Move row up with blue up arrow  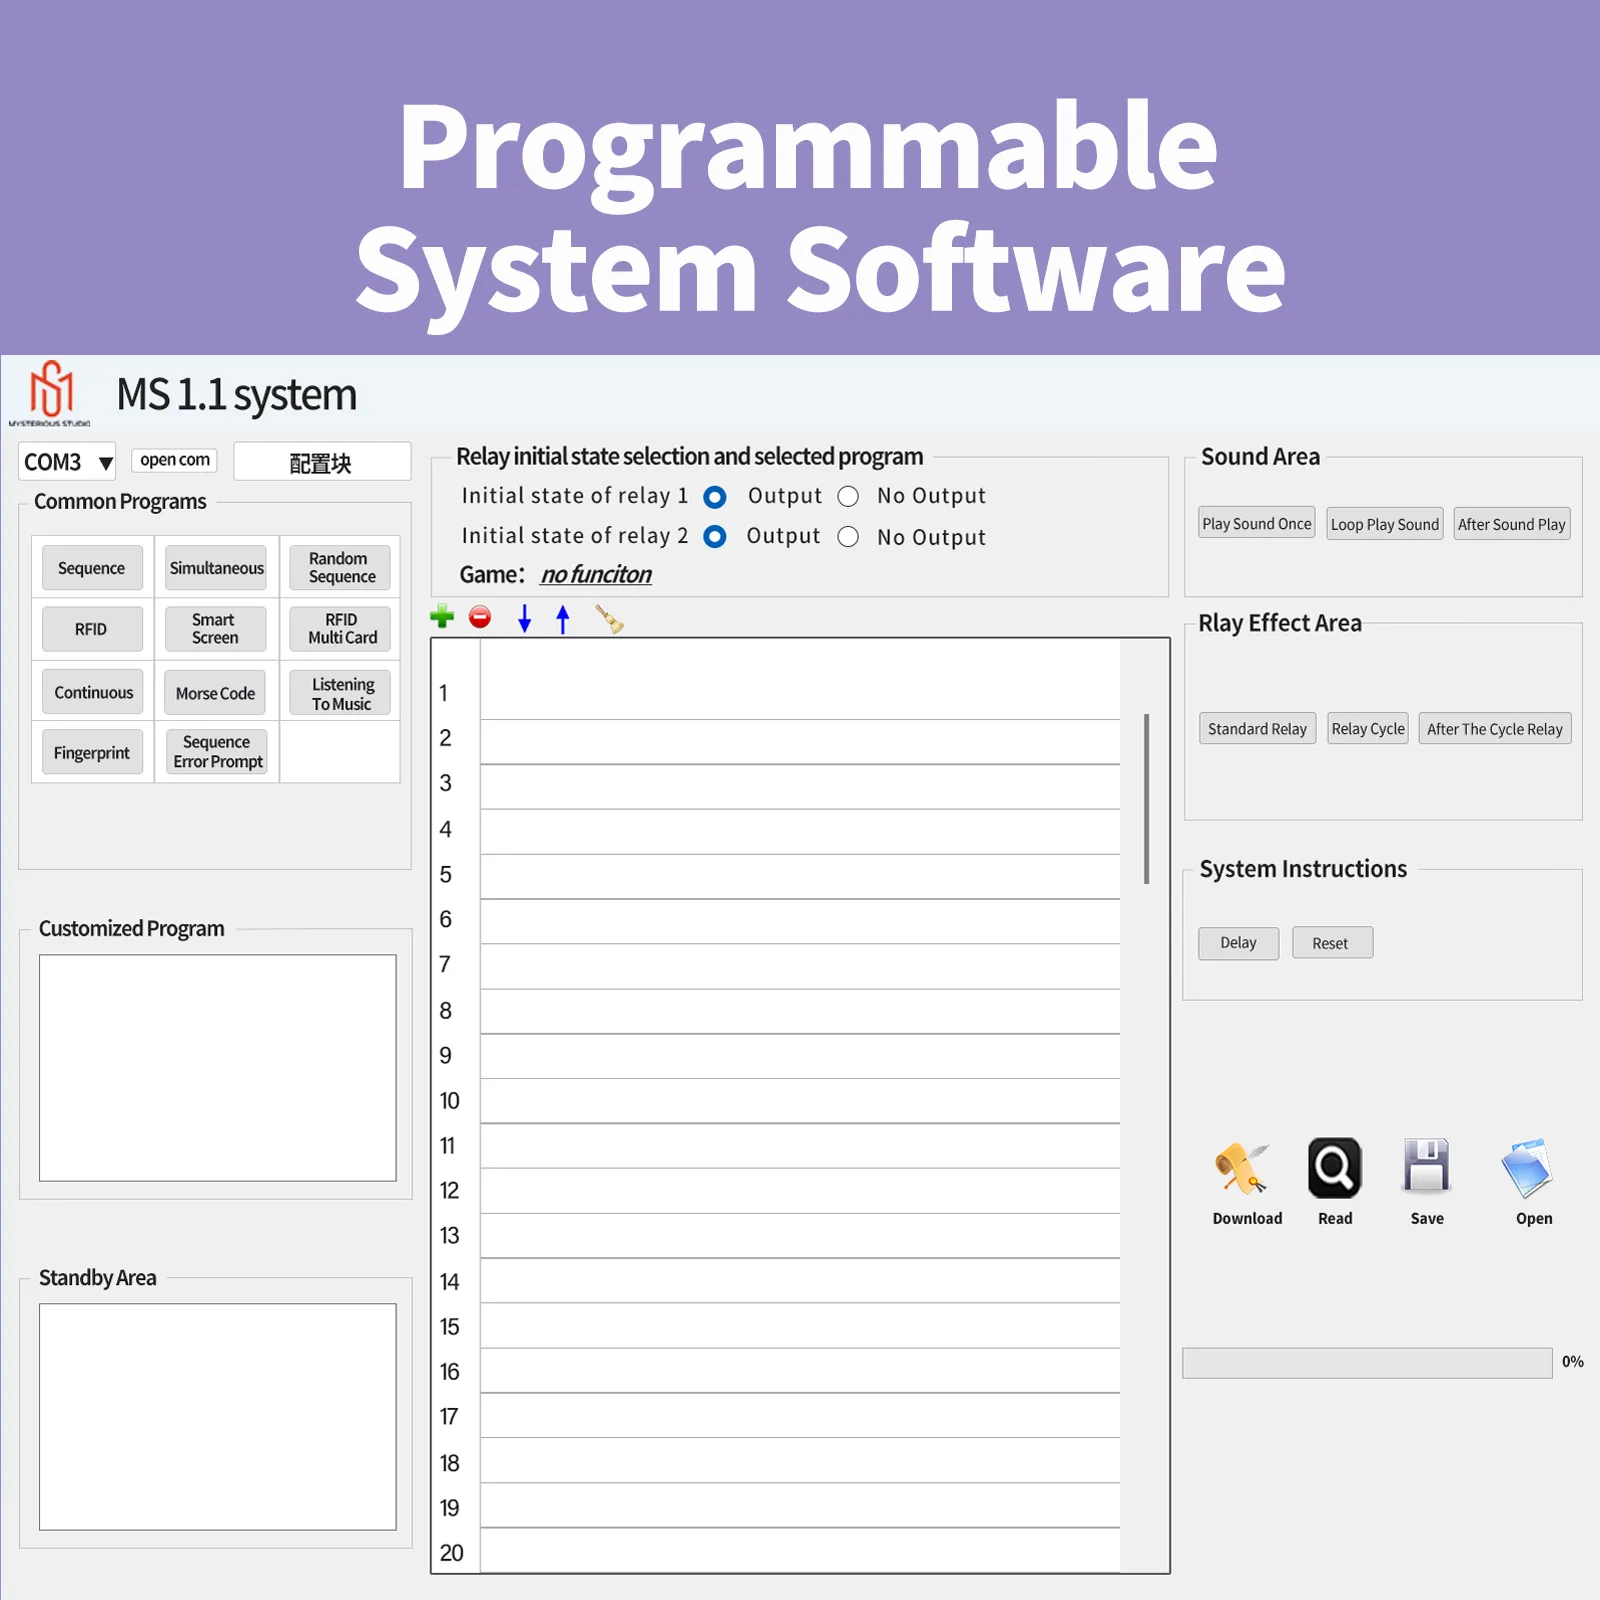pyautogui.click(x=563, y=619)
